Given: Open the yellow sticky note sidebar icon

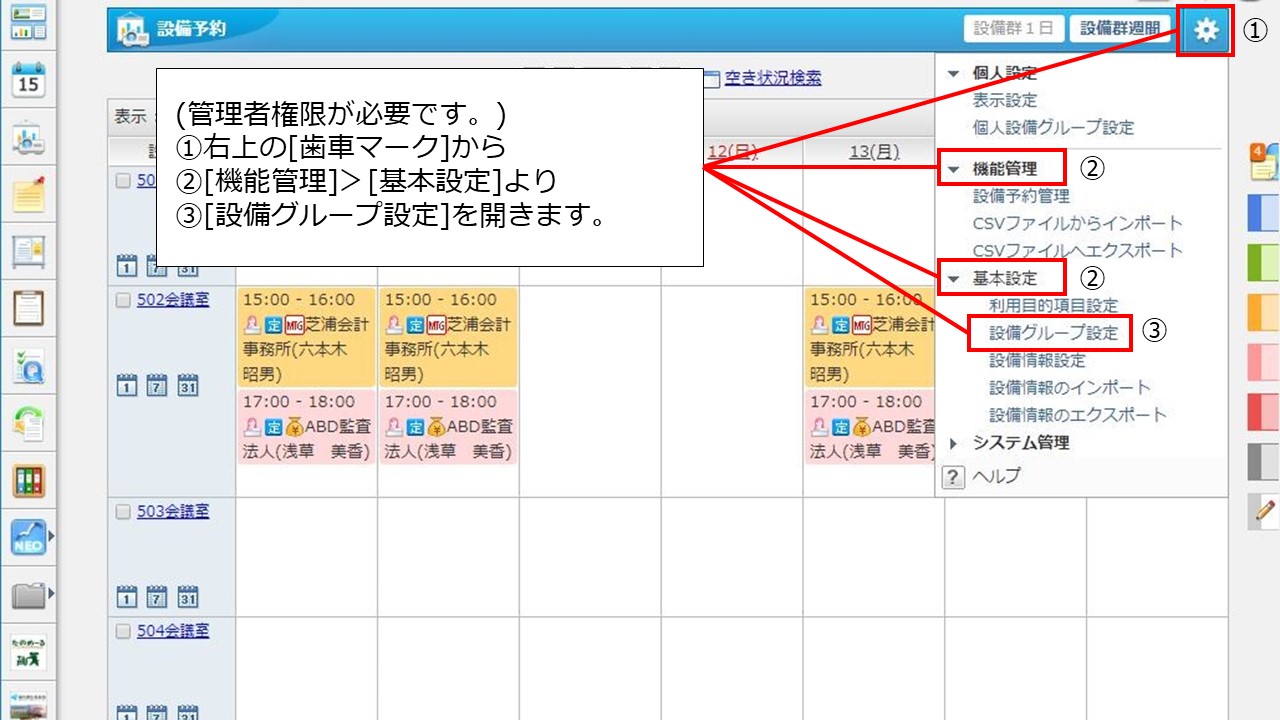Looking at the screenshot, I should pyautogui.click(x=29, y=194).
